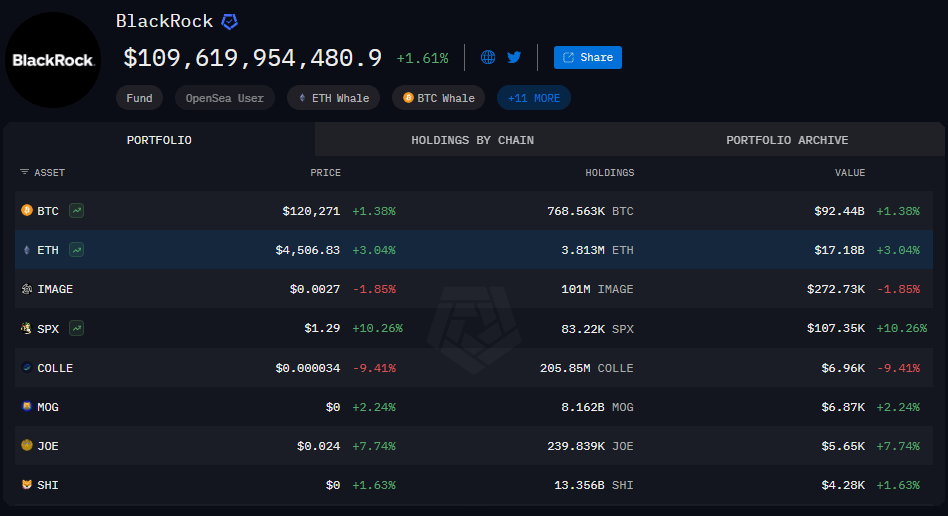Viewport: 948px width, 516px height.
Task: Open the website globe icon
Action: (x=488, y=57)
